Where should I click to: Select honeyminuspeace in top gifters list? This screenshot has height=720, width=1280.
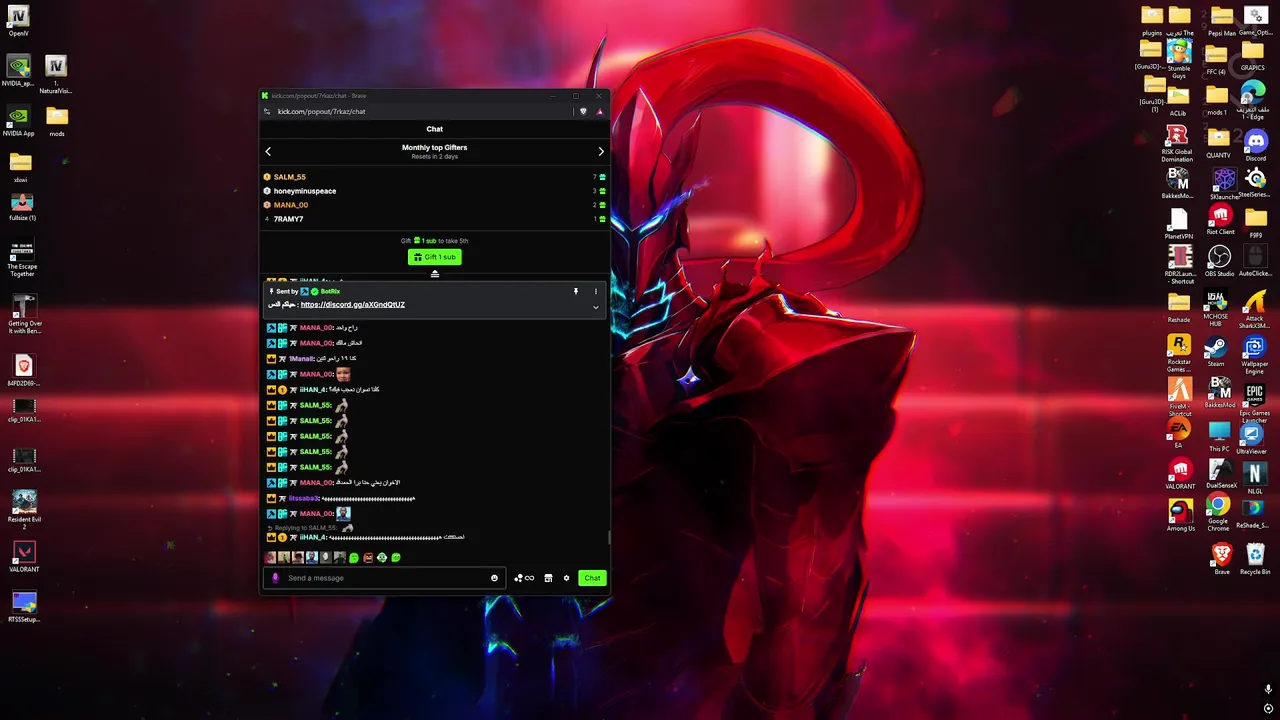(x=305, y=191)
